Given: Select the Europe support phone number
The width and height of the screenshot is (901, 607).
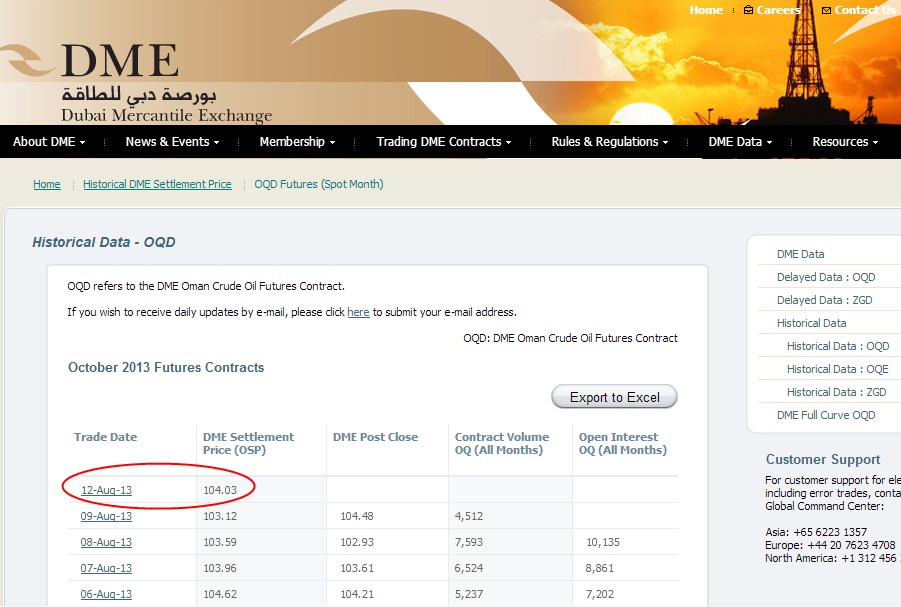Looking at the screenshot, I should click(x=851, y=545).
